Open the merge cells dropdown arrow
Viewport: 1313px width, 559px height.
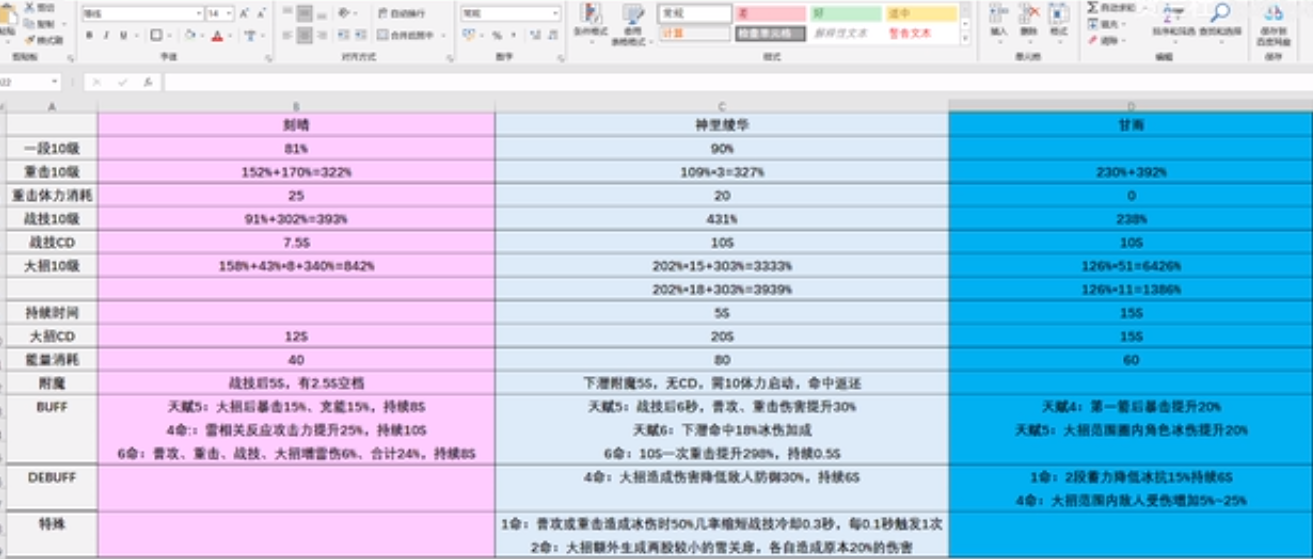coord(443,35)
